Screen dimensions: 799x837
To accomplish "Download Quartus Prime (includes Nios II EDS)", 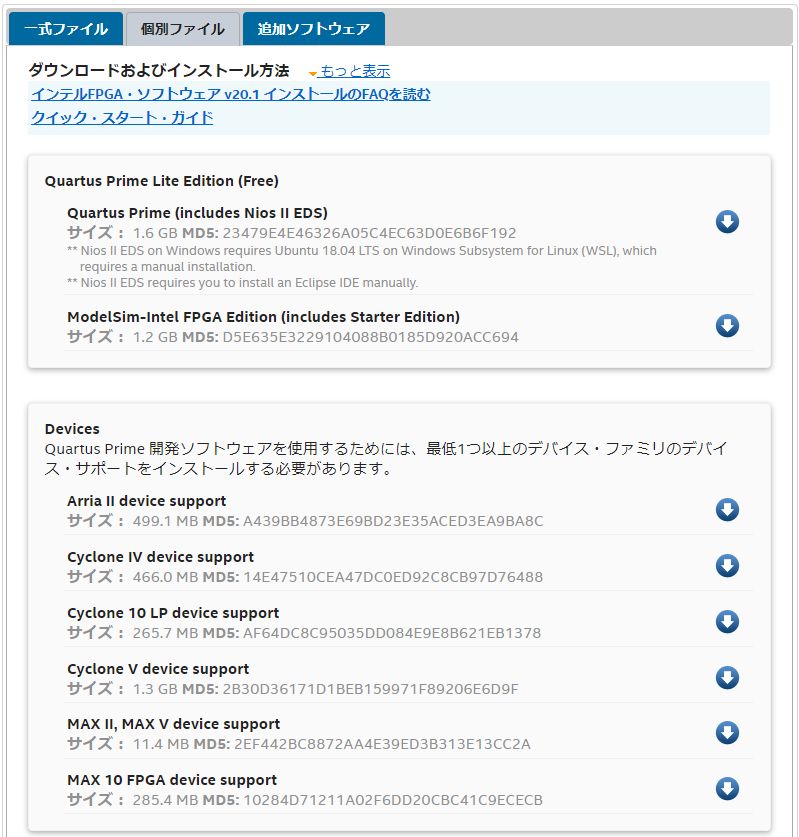I will point(727,222).
